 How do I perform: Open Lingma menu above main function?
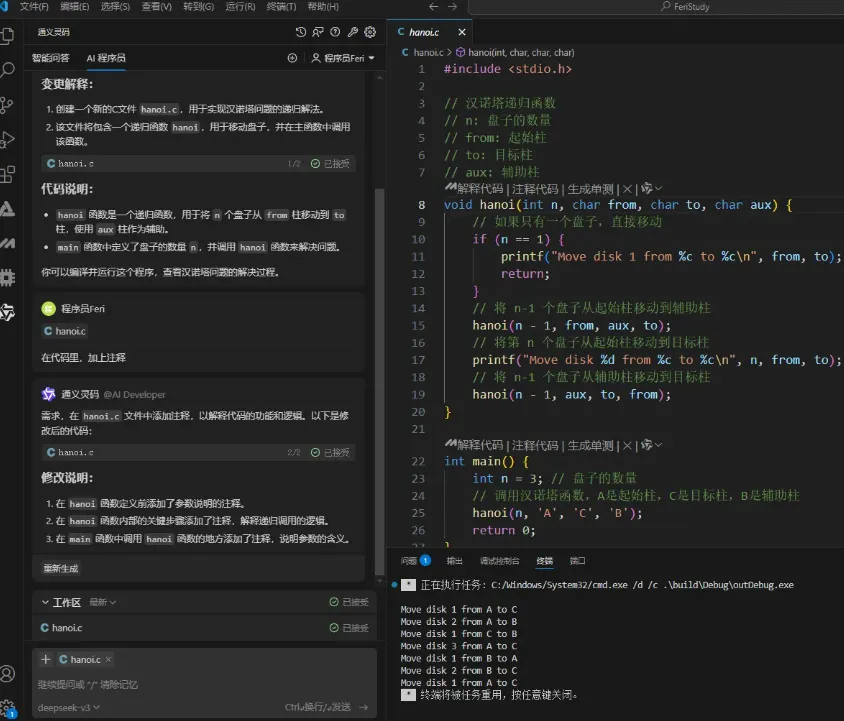[x=651, y=445]
